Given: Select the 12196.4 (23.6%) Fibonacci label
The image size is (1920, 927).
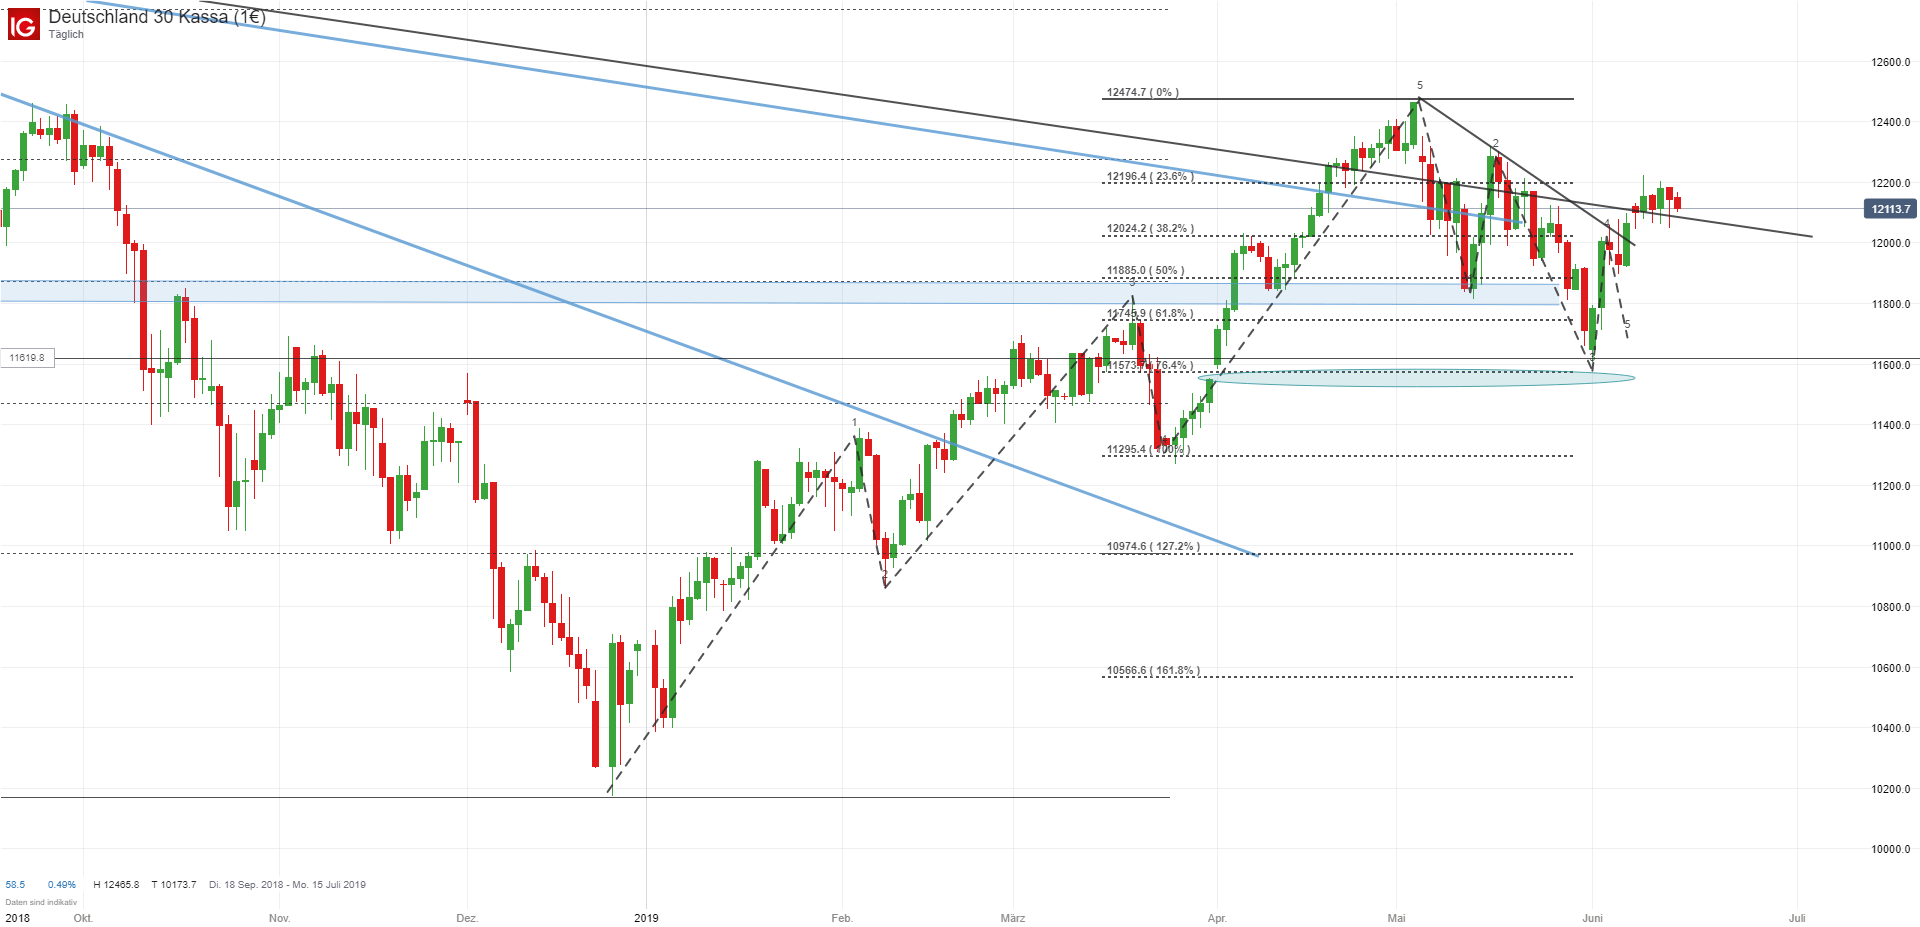Looking at the screenshot, I should coord(1150,177).
